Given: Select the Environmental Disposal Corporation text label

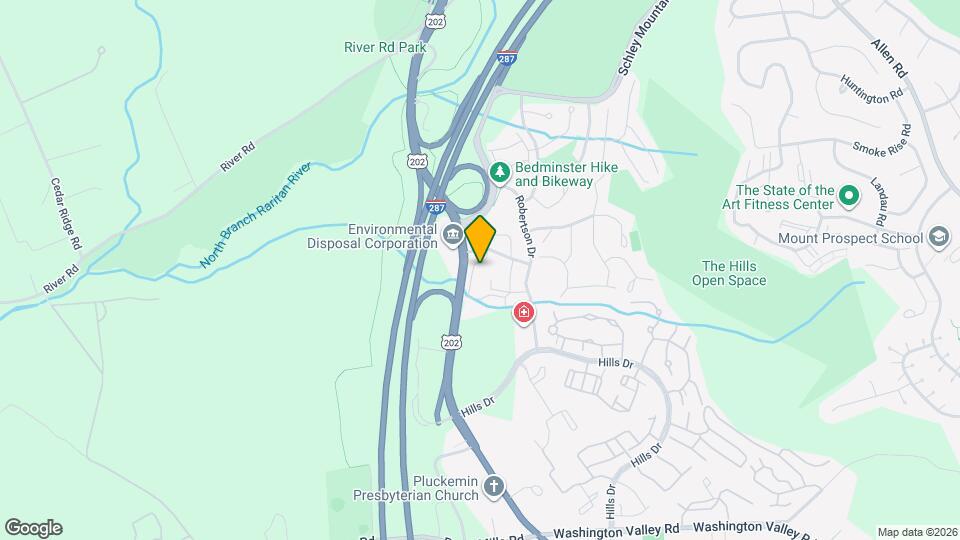Looking at the screenshot, I should tap(372, 236).
